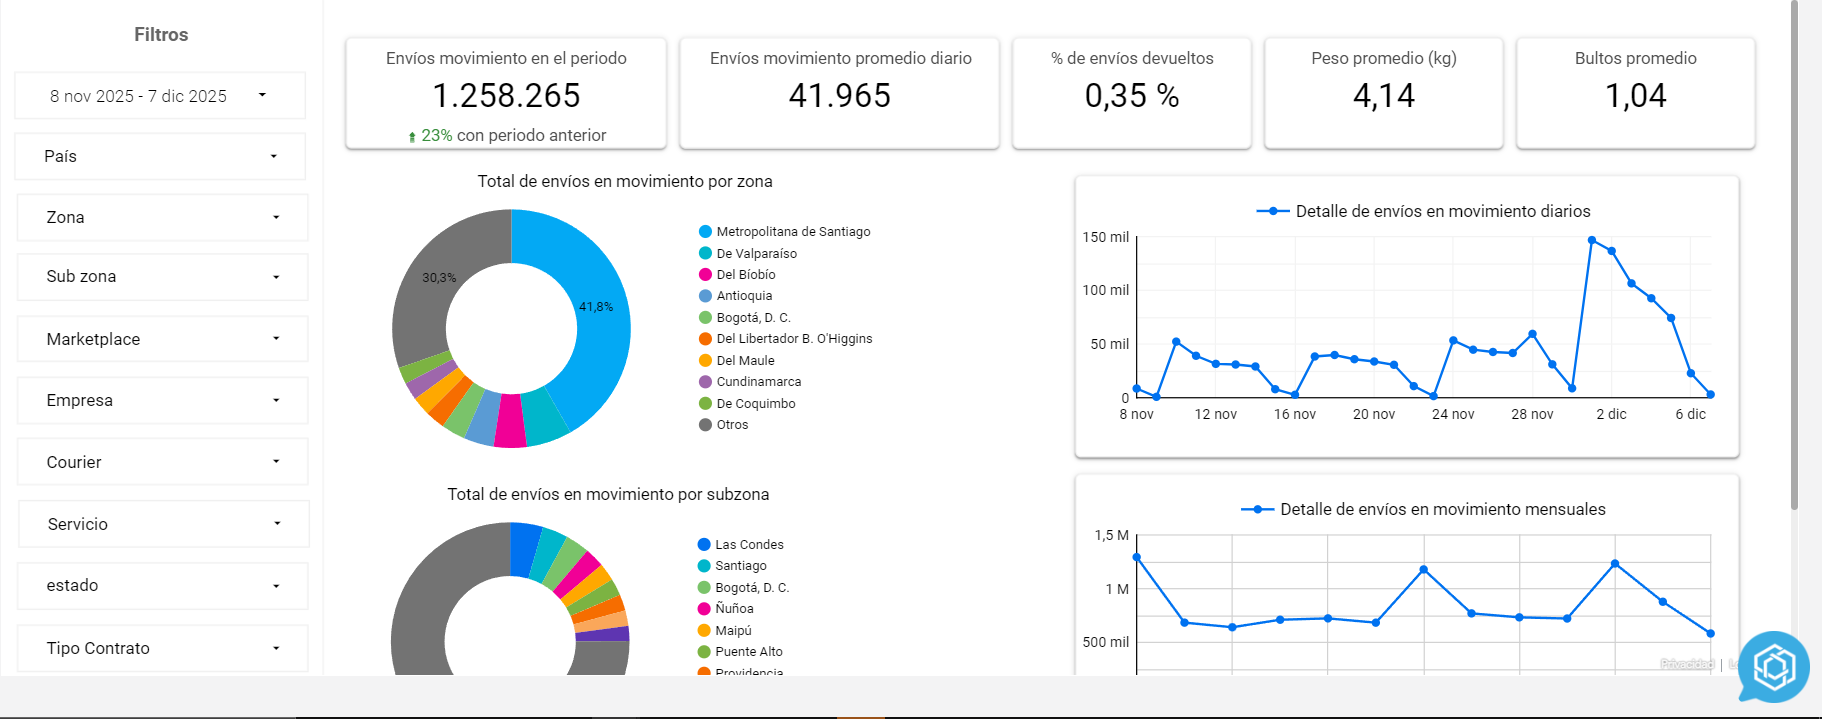Click the De Valparaíso legend entry
Screen dimensions: 1822x719
[x=756, y=254]
